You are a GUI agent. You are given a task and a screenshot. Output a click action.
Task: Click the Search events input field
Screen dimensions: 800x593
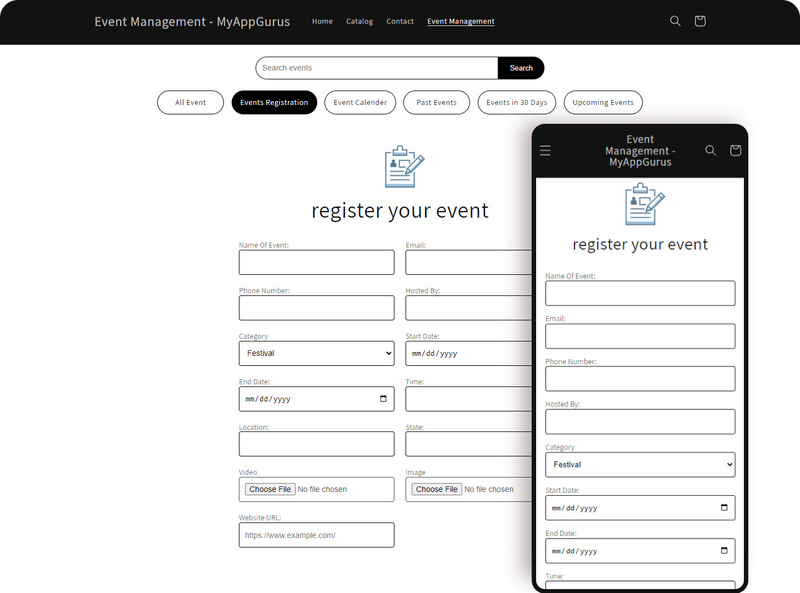click(x=377, y=68)
